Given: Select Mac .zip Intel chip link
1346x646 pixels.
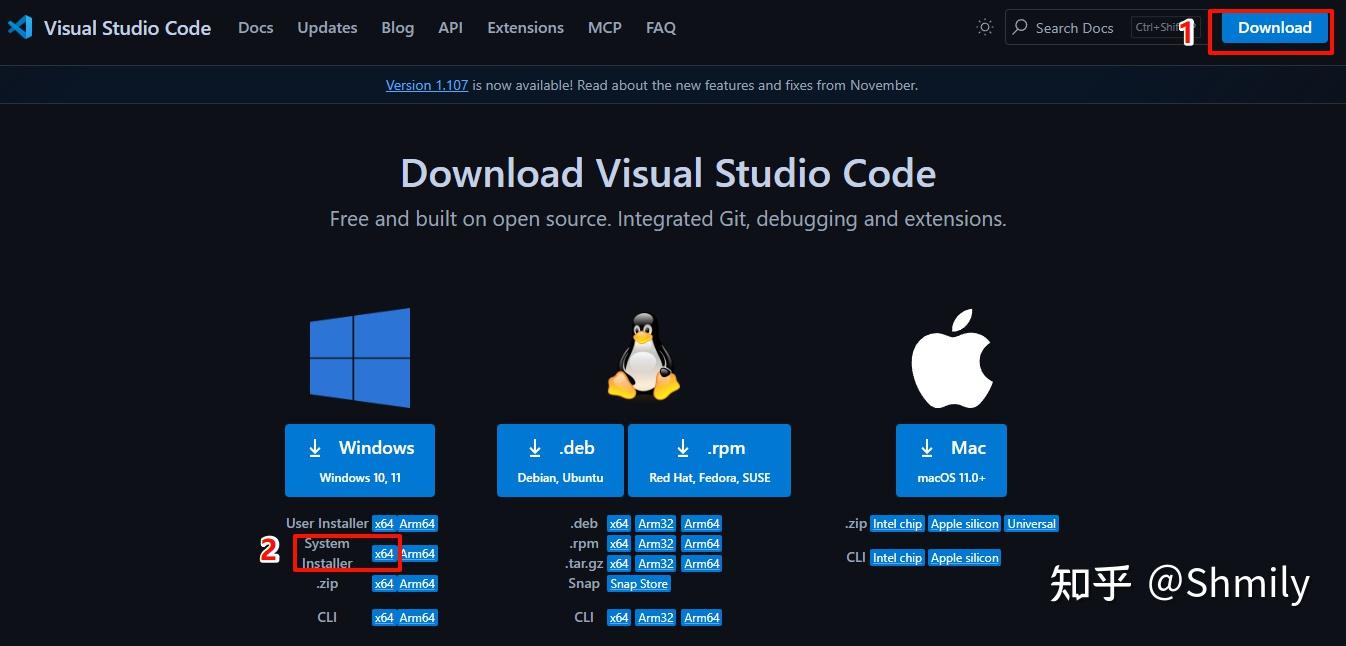Looking at the screenshot, I should pos(897,524).
